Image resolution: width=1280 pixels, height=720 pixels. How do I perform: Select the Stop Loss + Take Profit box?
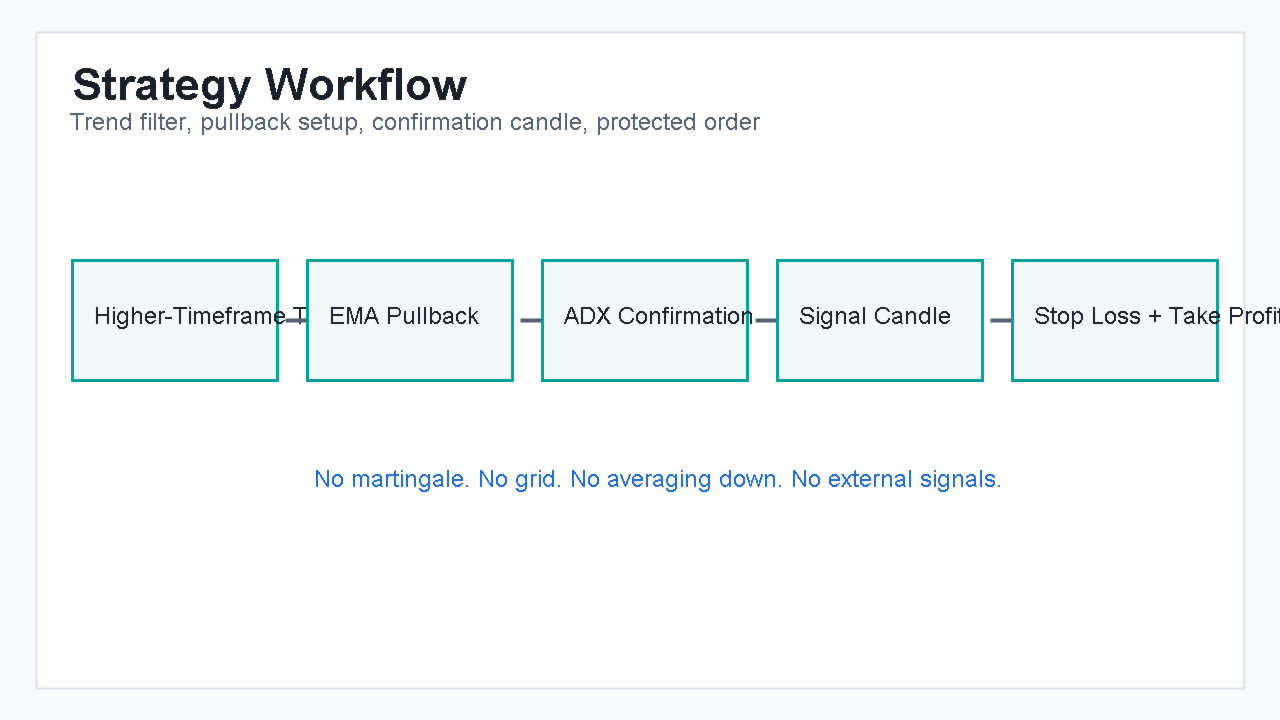[1115, 320]
